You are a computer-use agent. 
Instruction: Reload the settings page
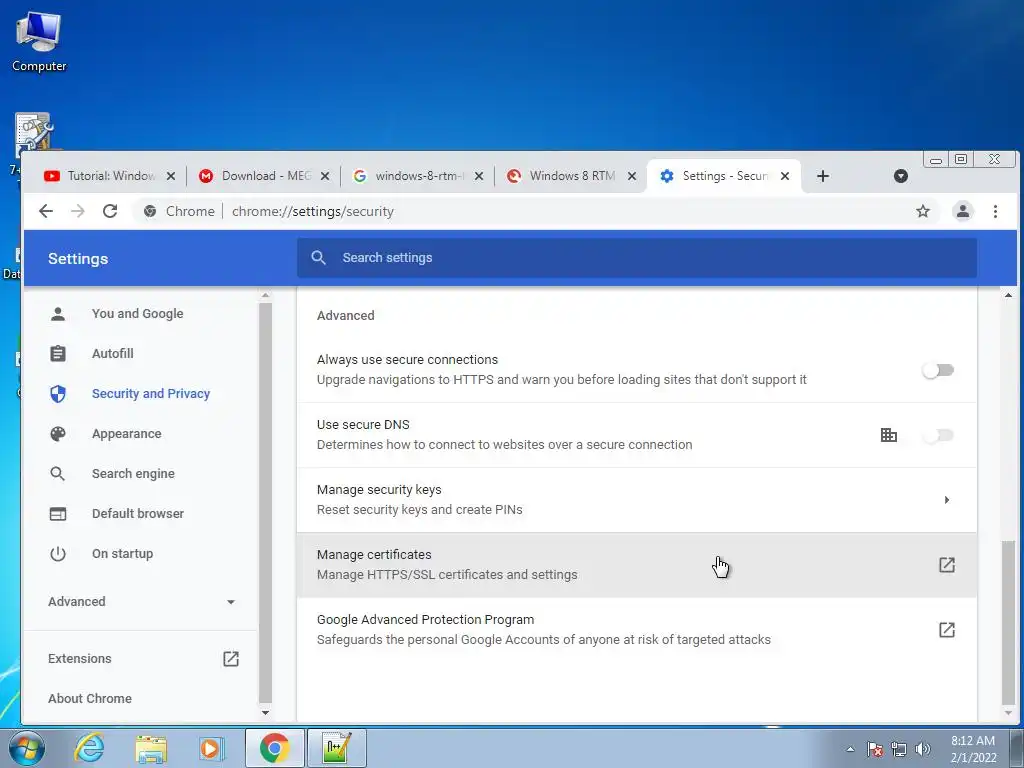(110, 211)
